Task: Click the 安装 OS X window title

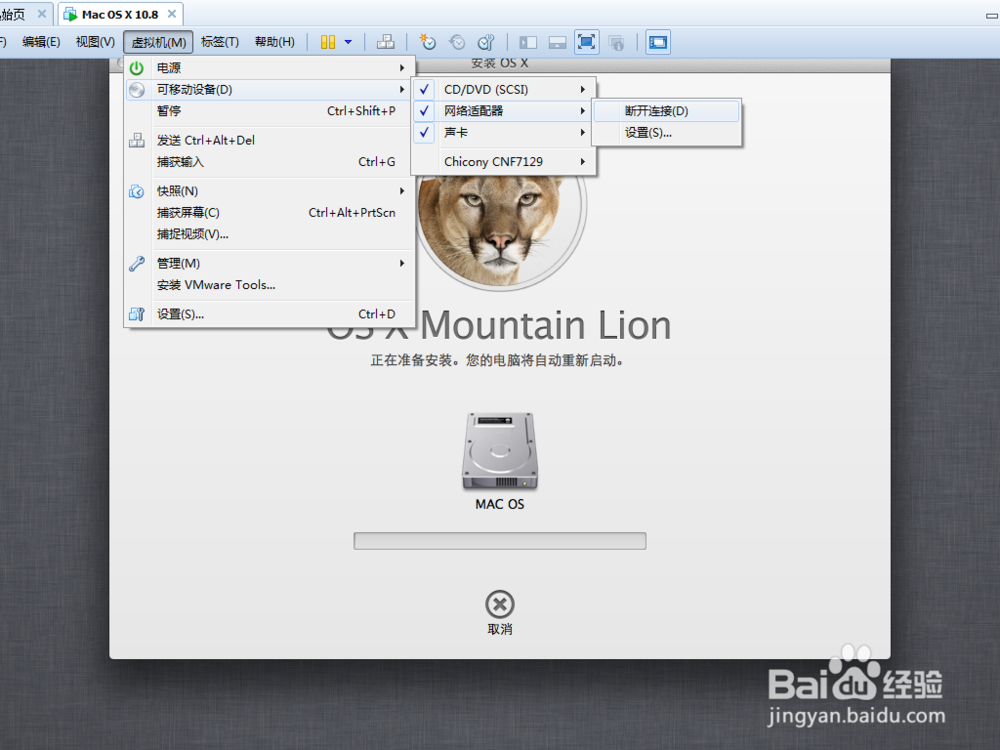Action: coord(500,63)
